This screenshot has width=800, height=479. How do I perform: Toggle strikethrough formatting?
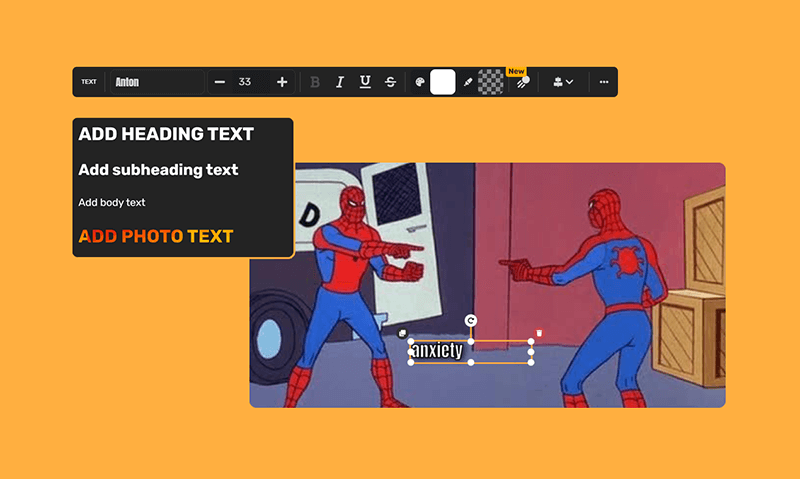click(390, 82)
